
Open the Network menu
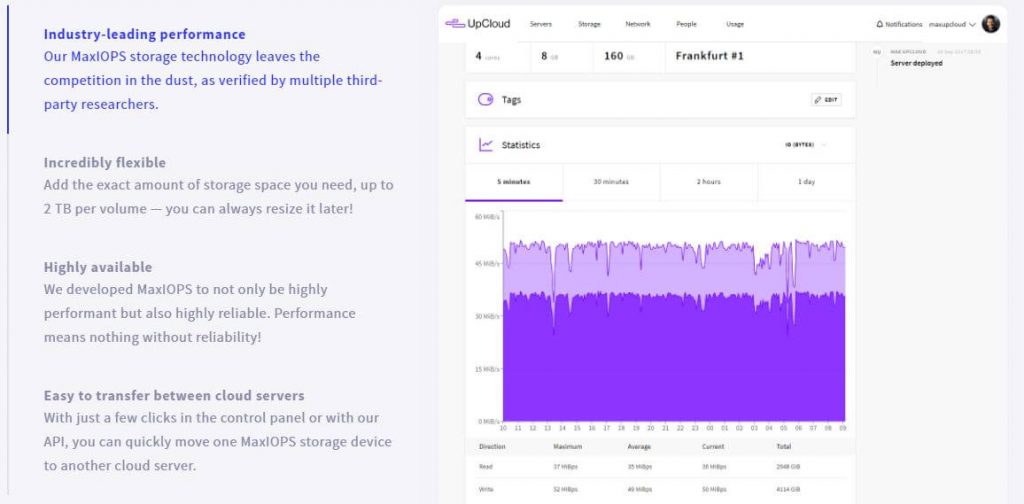tap(637, 24)
